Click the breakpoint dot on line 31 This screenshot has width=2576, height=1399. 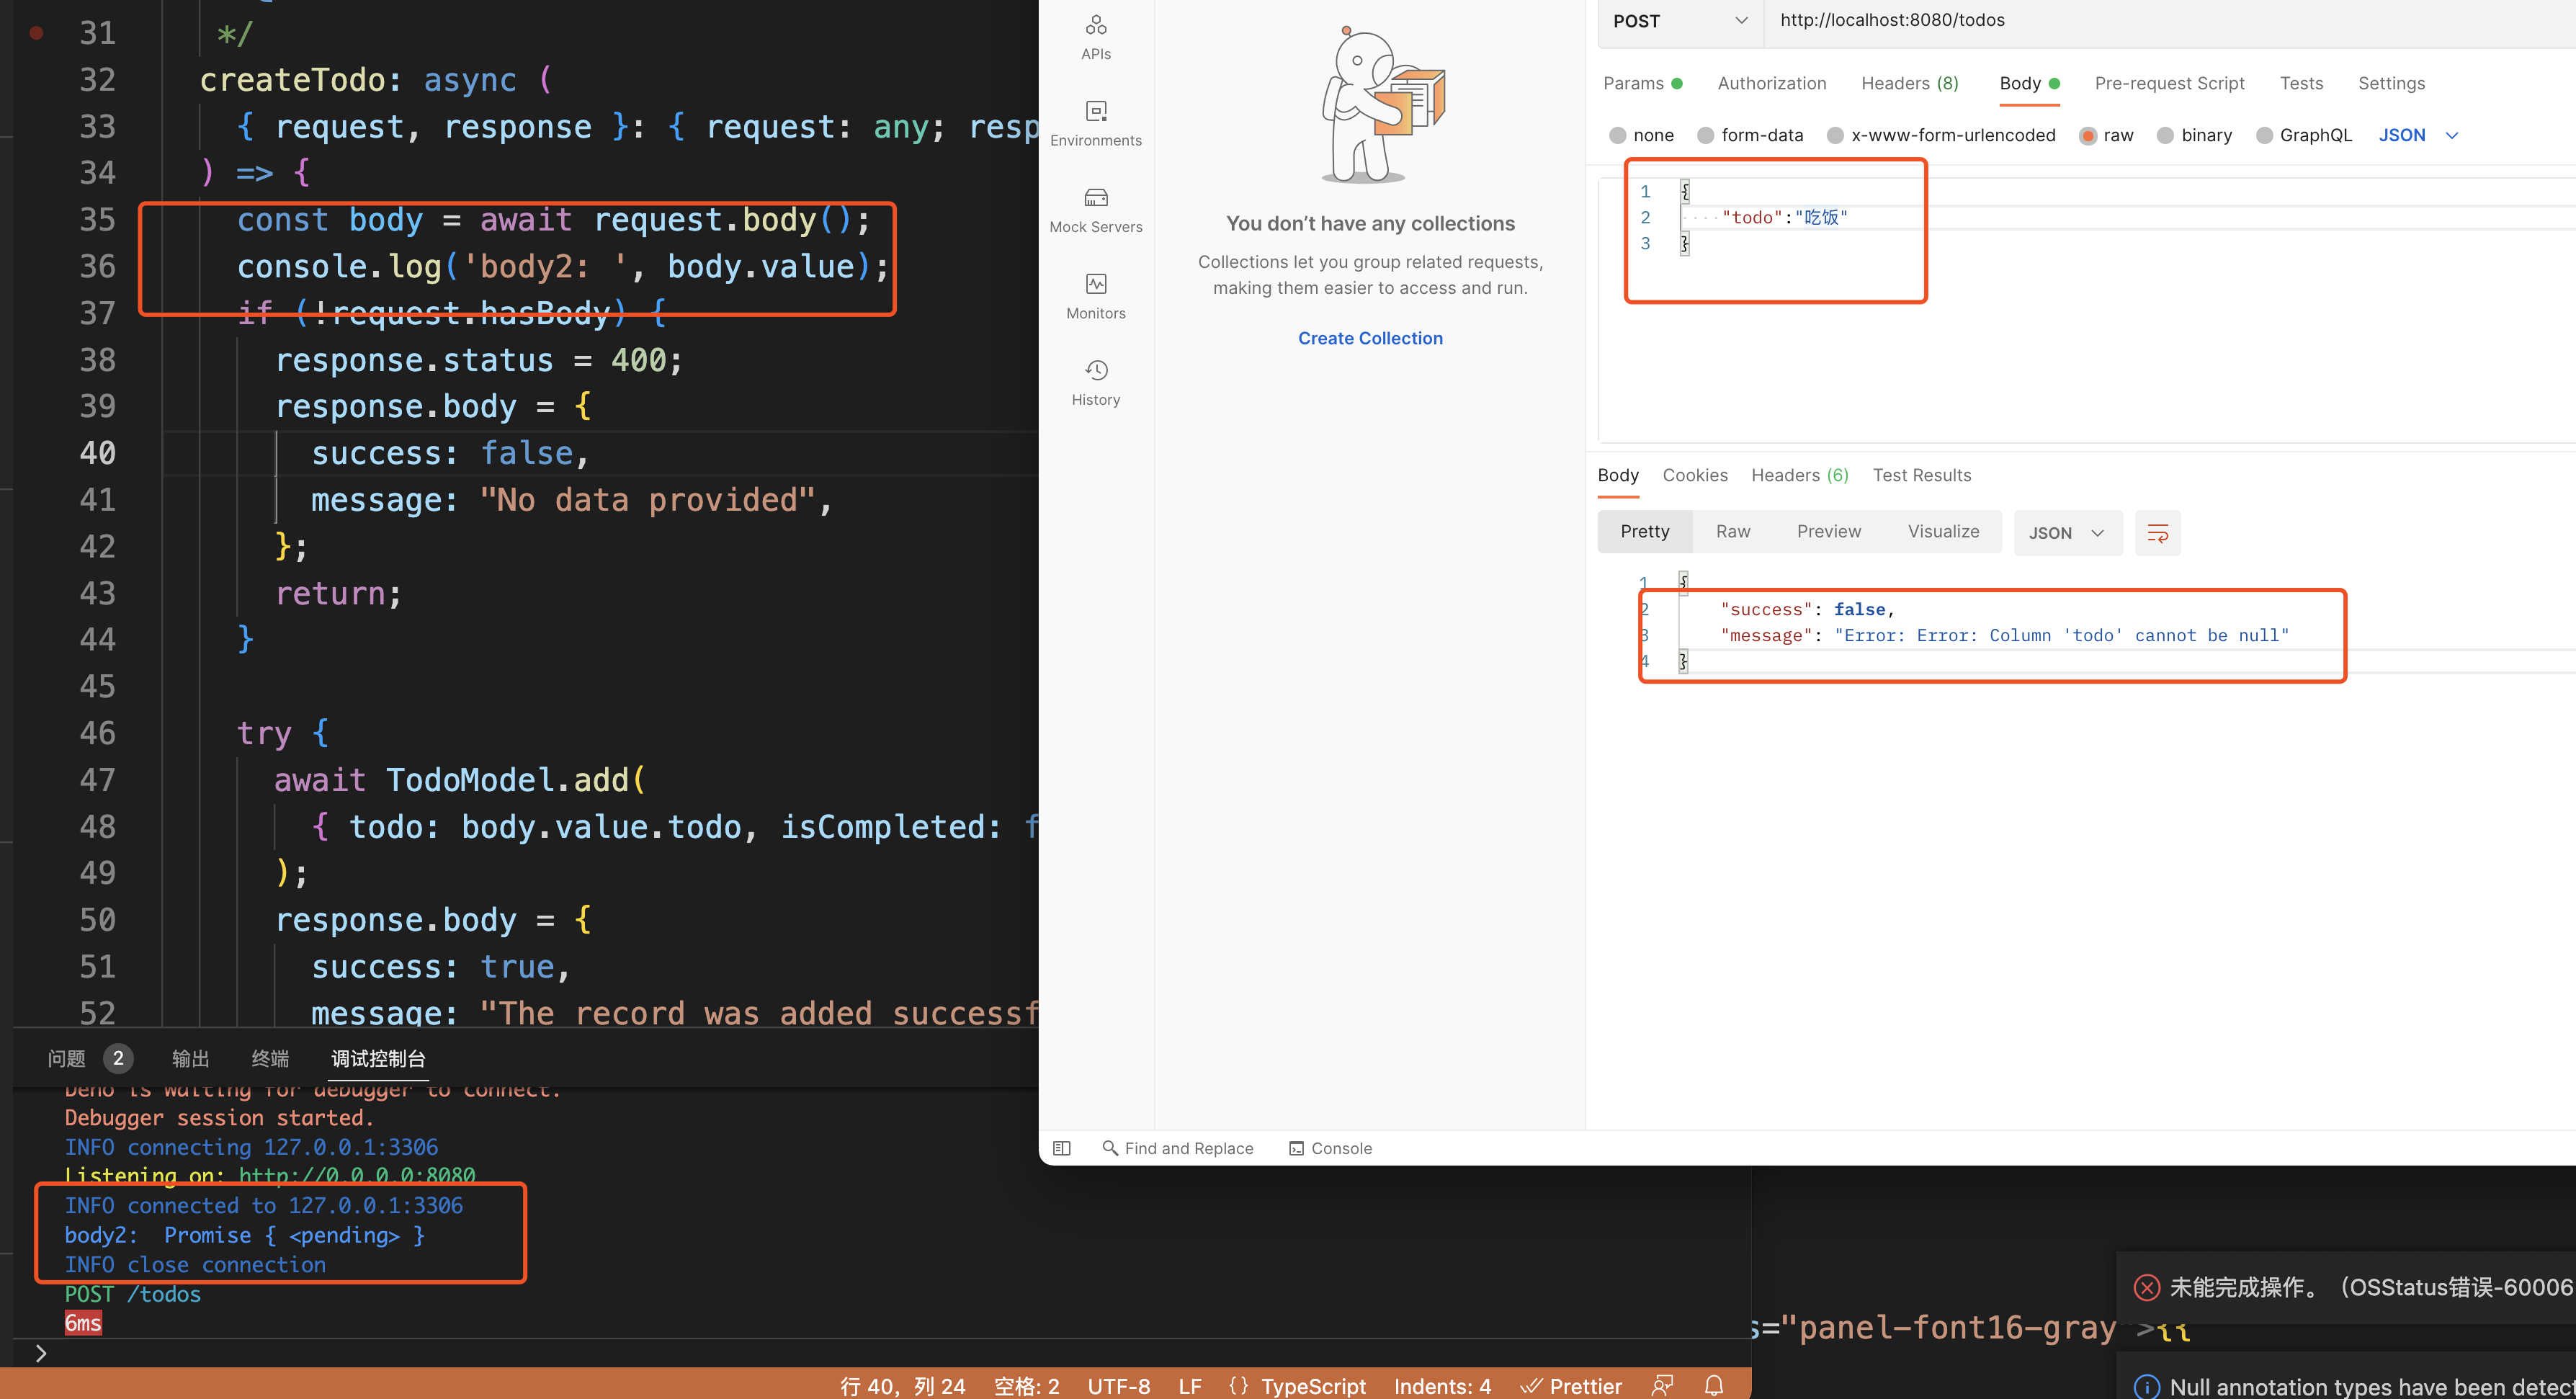36,33
